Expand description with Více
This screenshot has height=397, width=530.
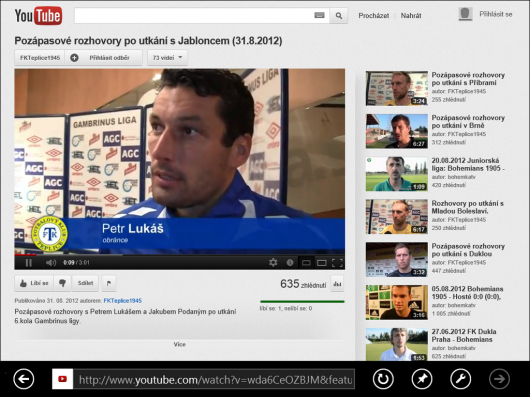179,344
